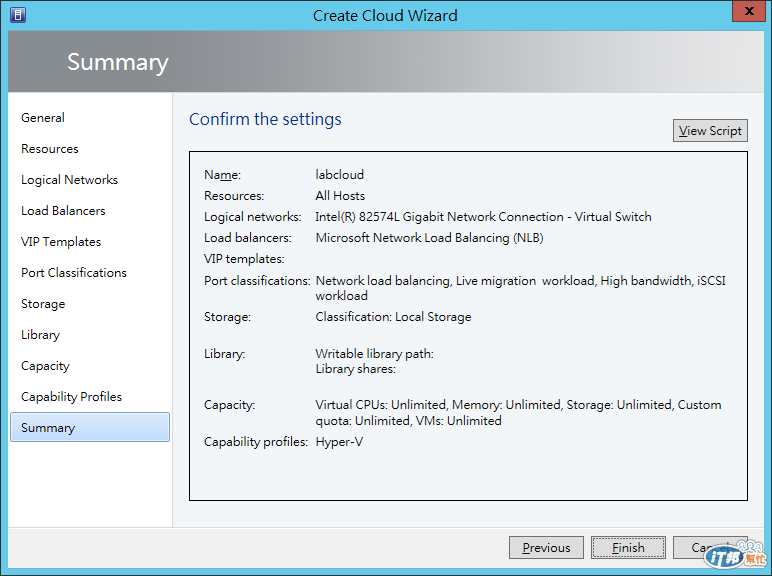Close the Create Cloud Wizard window
Screen dimensions: 772x576
click(x=746, y=13)
